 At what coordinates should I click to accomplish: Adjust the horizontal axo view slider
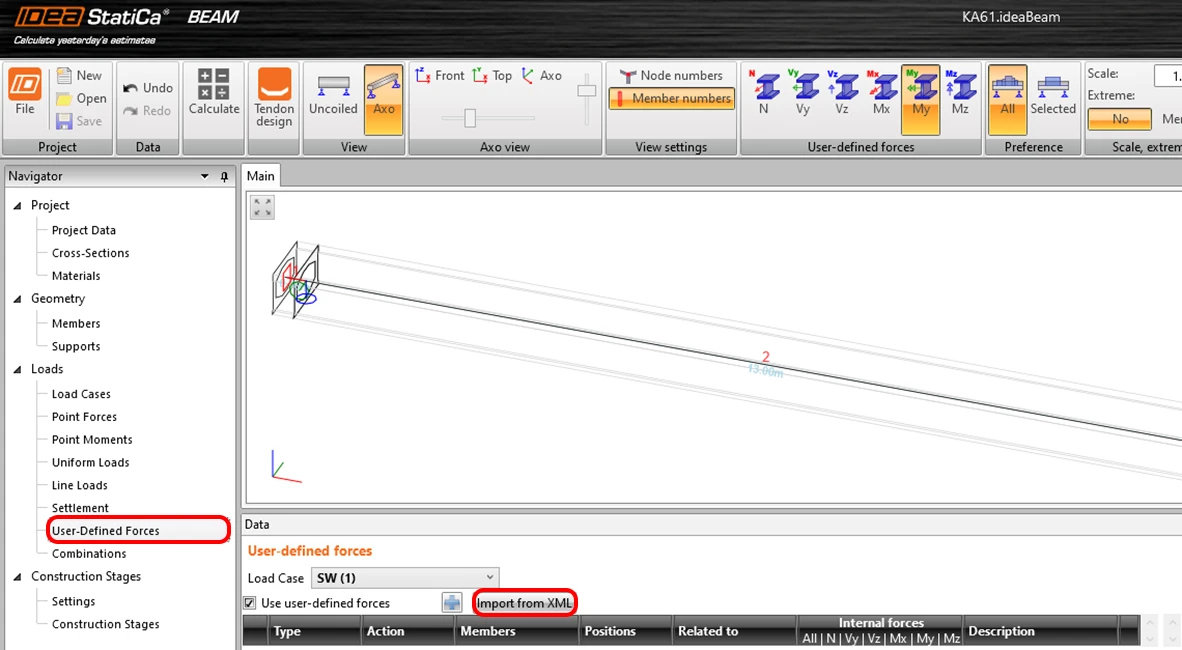click(x=470, y=118)
